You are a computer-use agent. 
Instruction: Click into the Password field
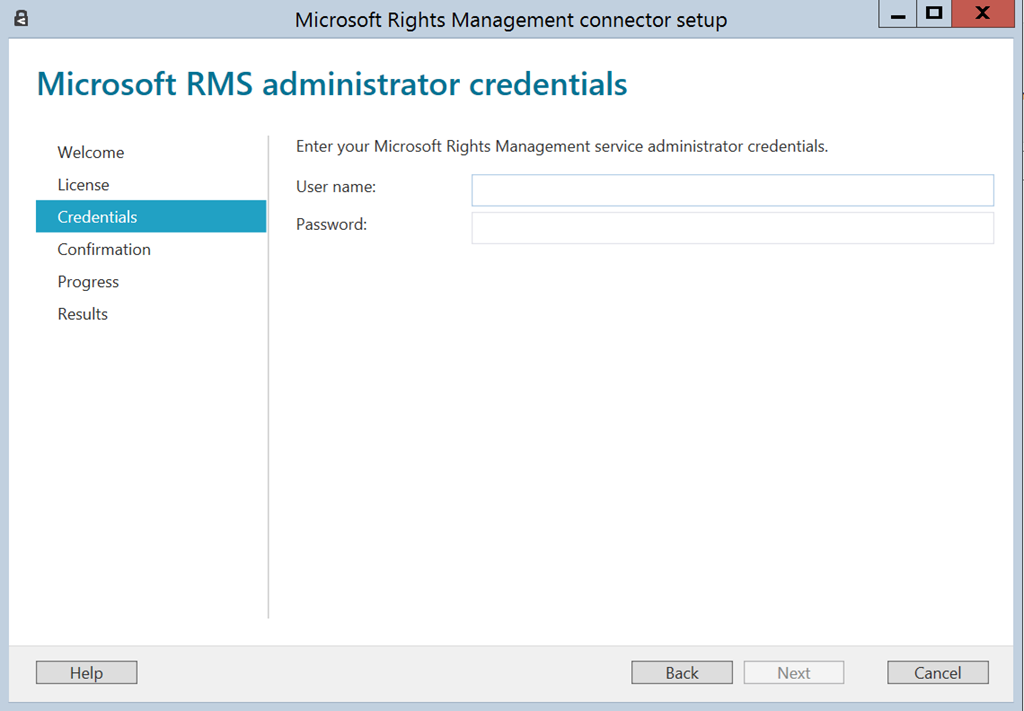732,228
